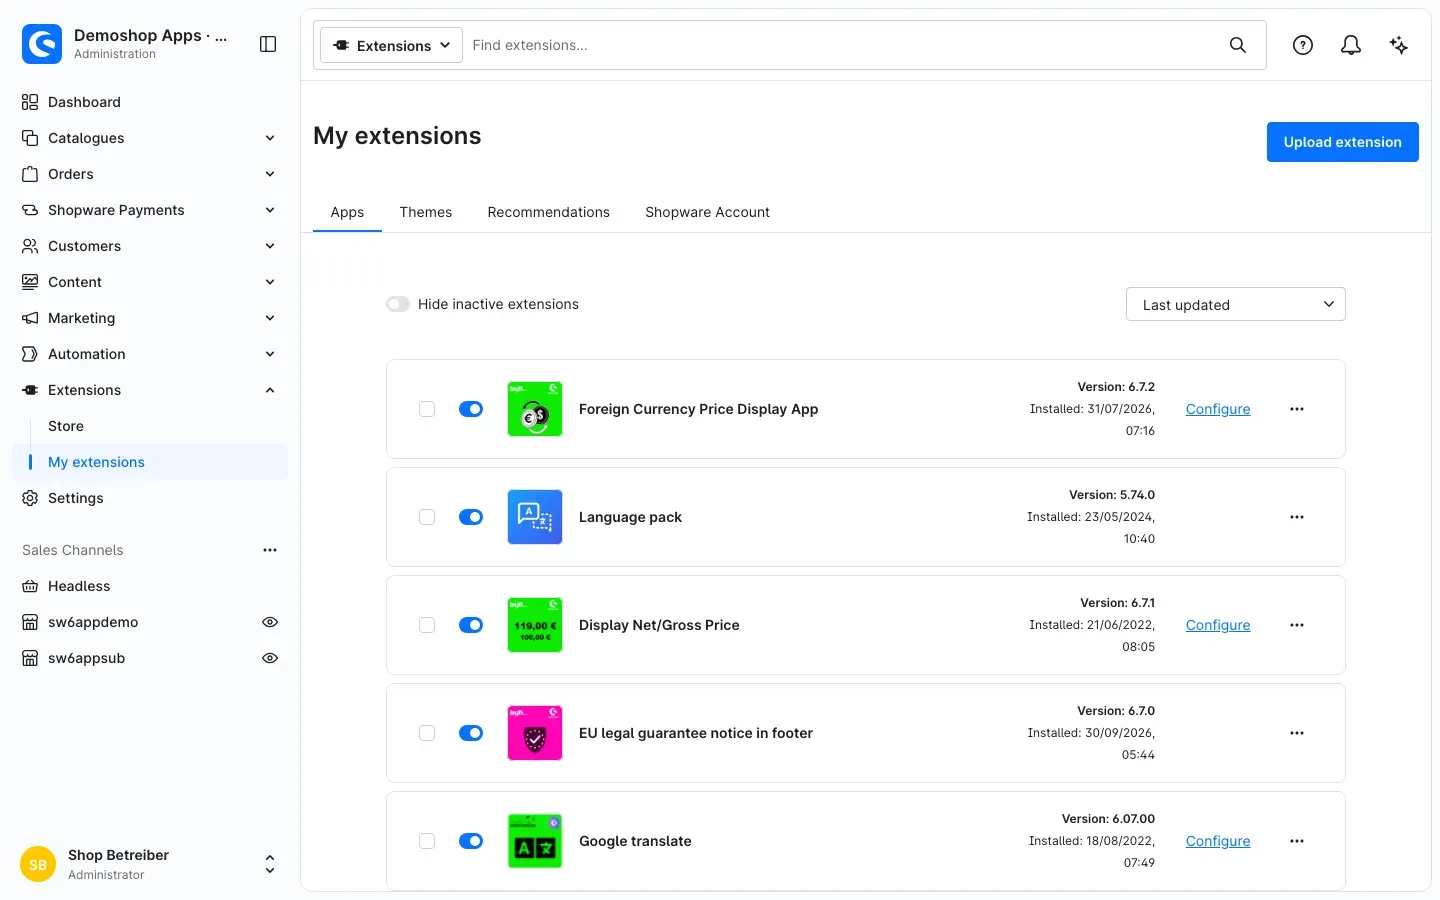Open the Last updated sorting dropdown

pyautogui.click(x=1236, y=304)
